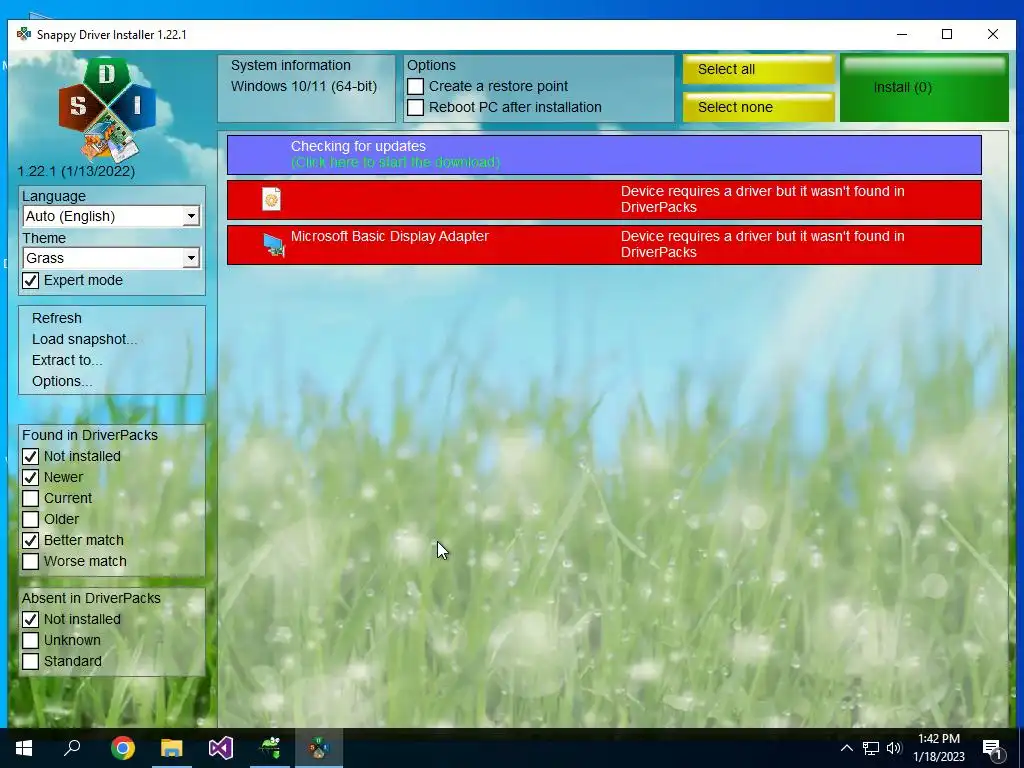Select the Microsoft Basic Display Adapter row
Image resolution: width=1024 pixels, height=768 pixels.
[604, 245]
